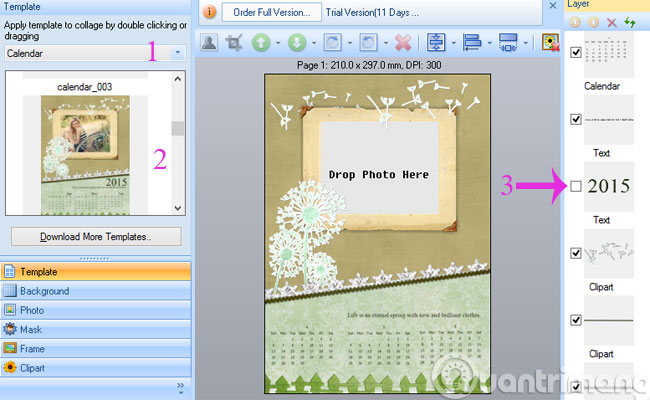Click the green move down arrow icon
Image resolution: width=650 pixels, height=400 pixels.
tap(297, 43)
